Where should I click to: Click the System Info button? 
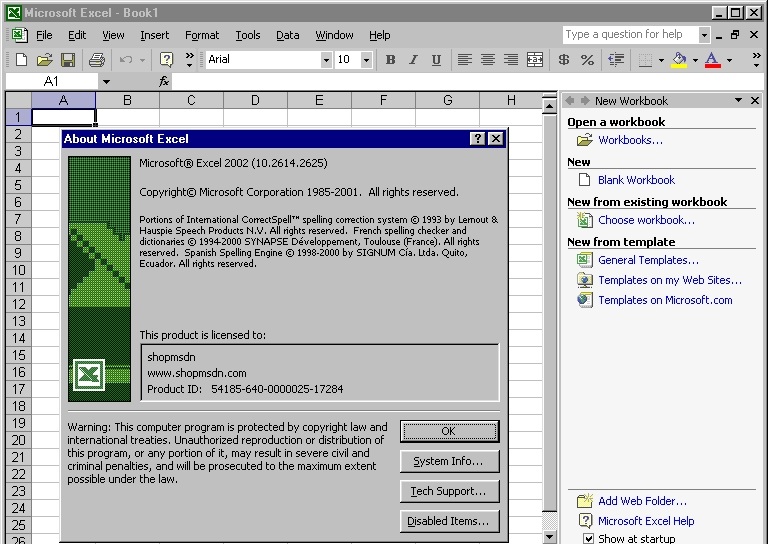450,461
